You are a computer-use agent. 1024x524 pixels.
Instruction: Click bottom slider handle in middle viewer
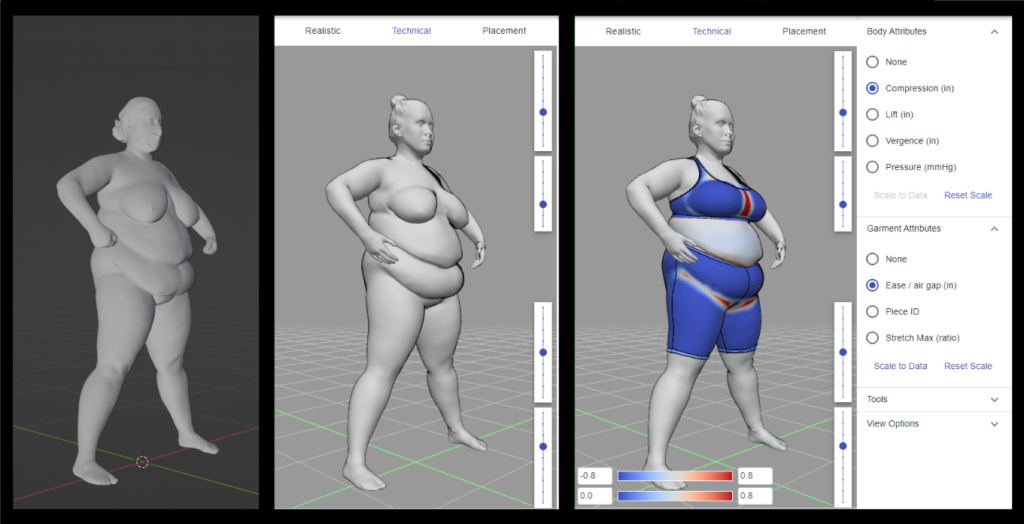tap(543, 446)
